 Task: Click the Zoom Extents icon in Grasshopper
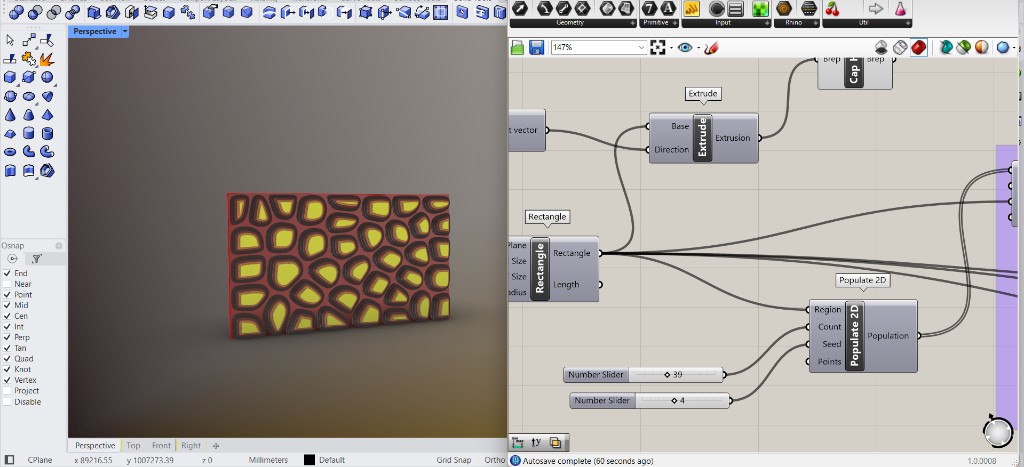pyautogui.click(x=658, y=47)
